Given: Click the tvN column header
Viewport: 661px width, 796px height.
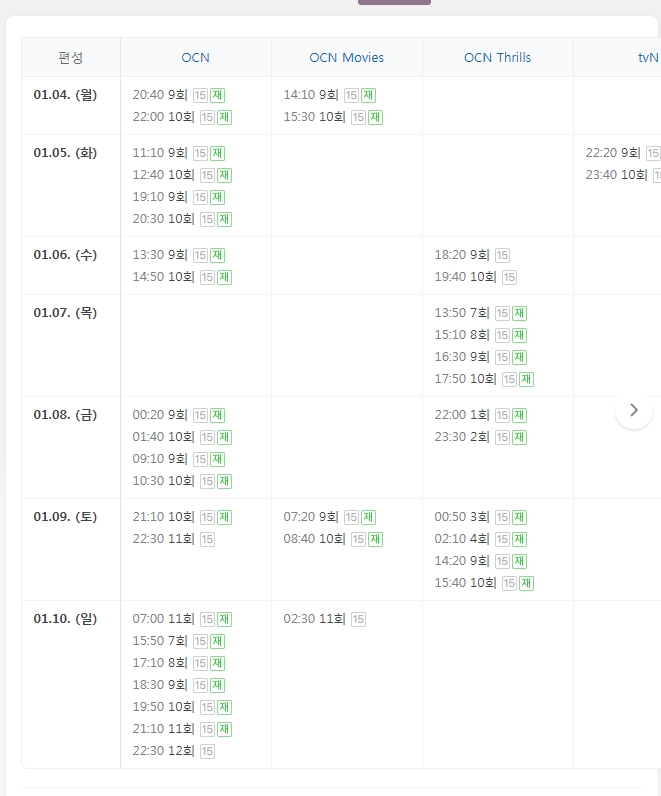Looking at the screenshot, I should pyautogui.click(x=648, y=57).
